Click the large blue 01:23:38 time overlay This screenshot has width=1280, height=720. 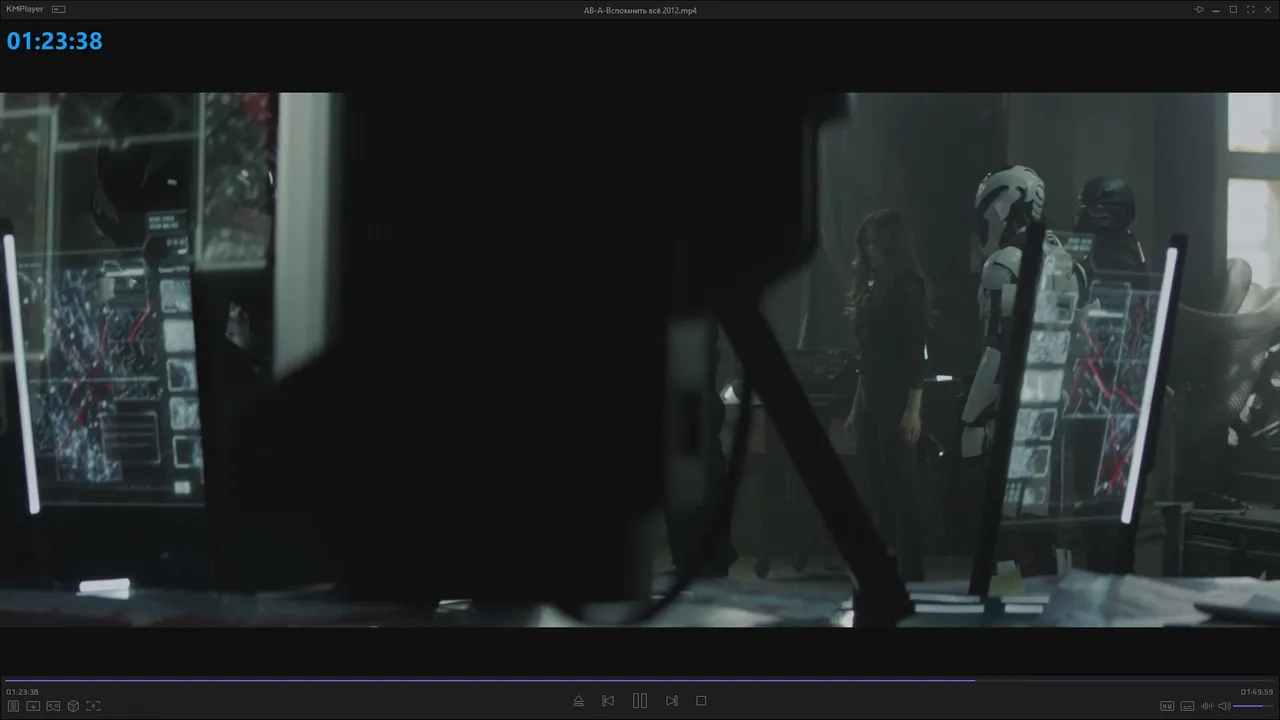[55, 41]
